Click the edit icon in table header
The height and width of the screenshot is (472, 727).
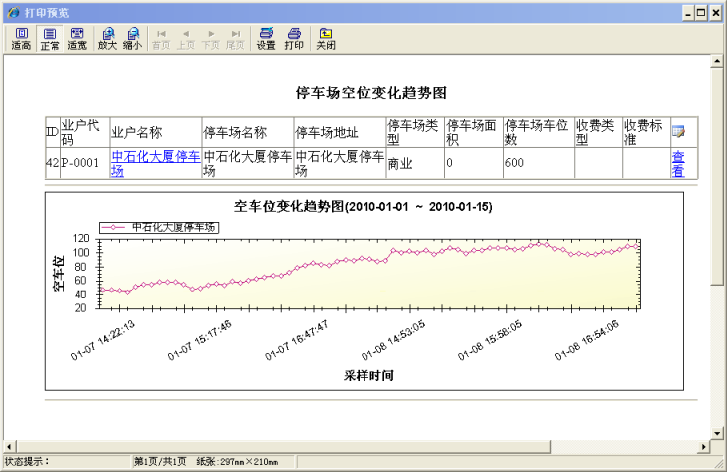coord(678,132)
